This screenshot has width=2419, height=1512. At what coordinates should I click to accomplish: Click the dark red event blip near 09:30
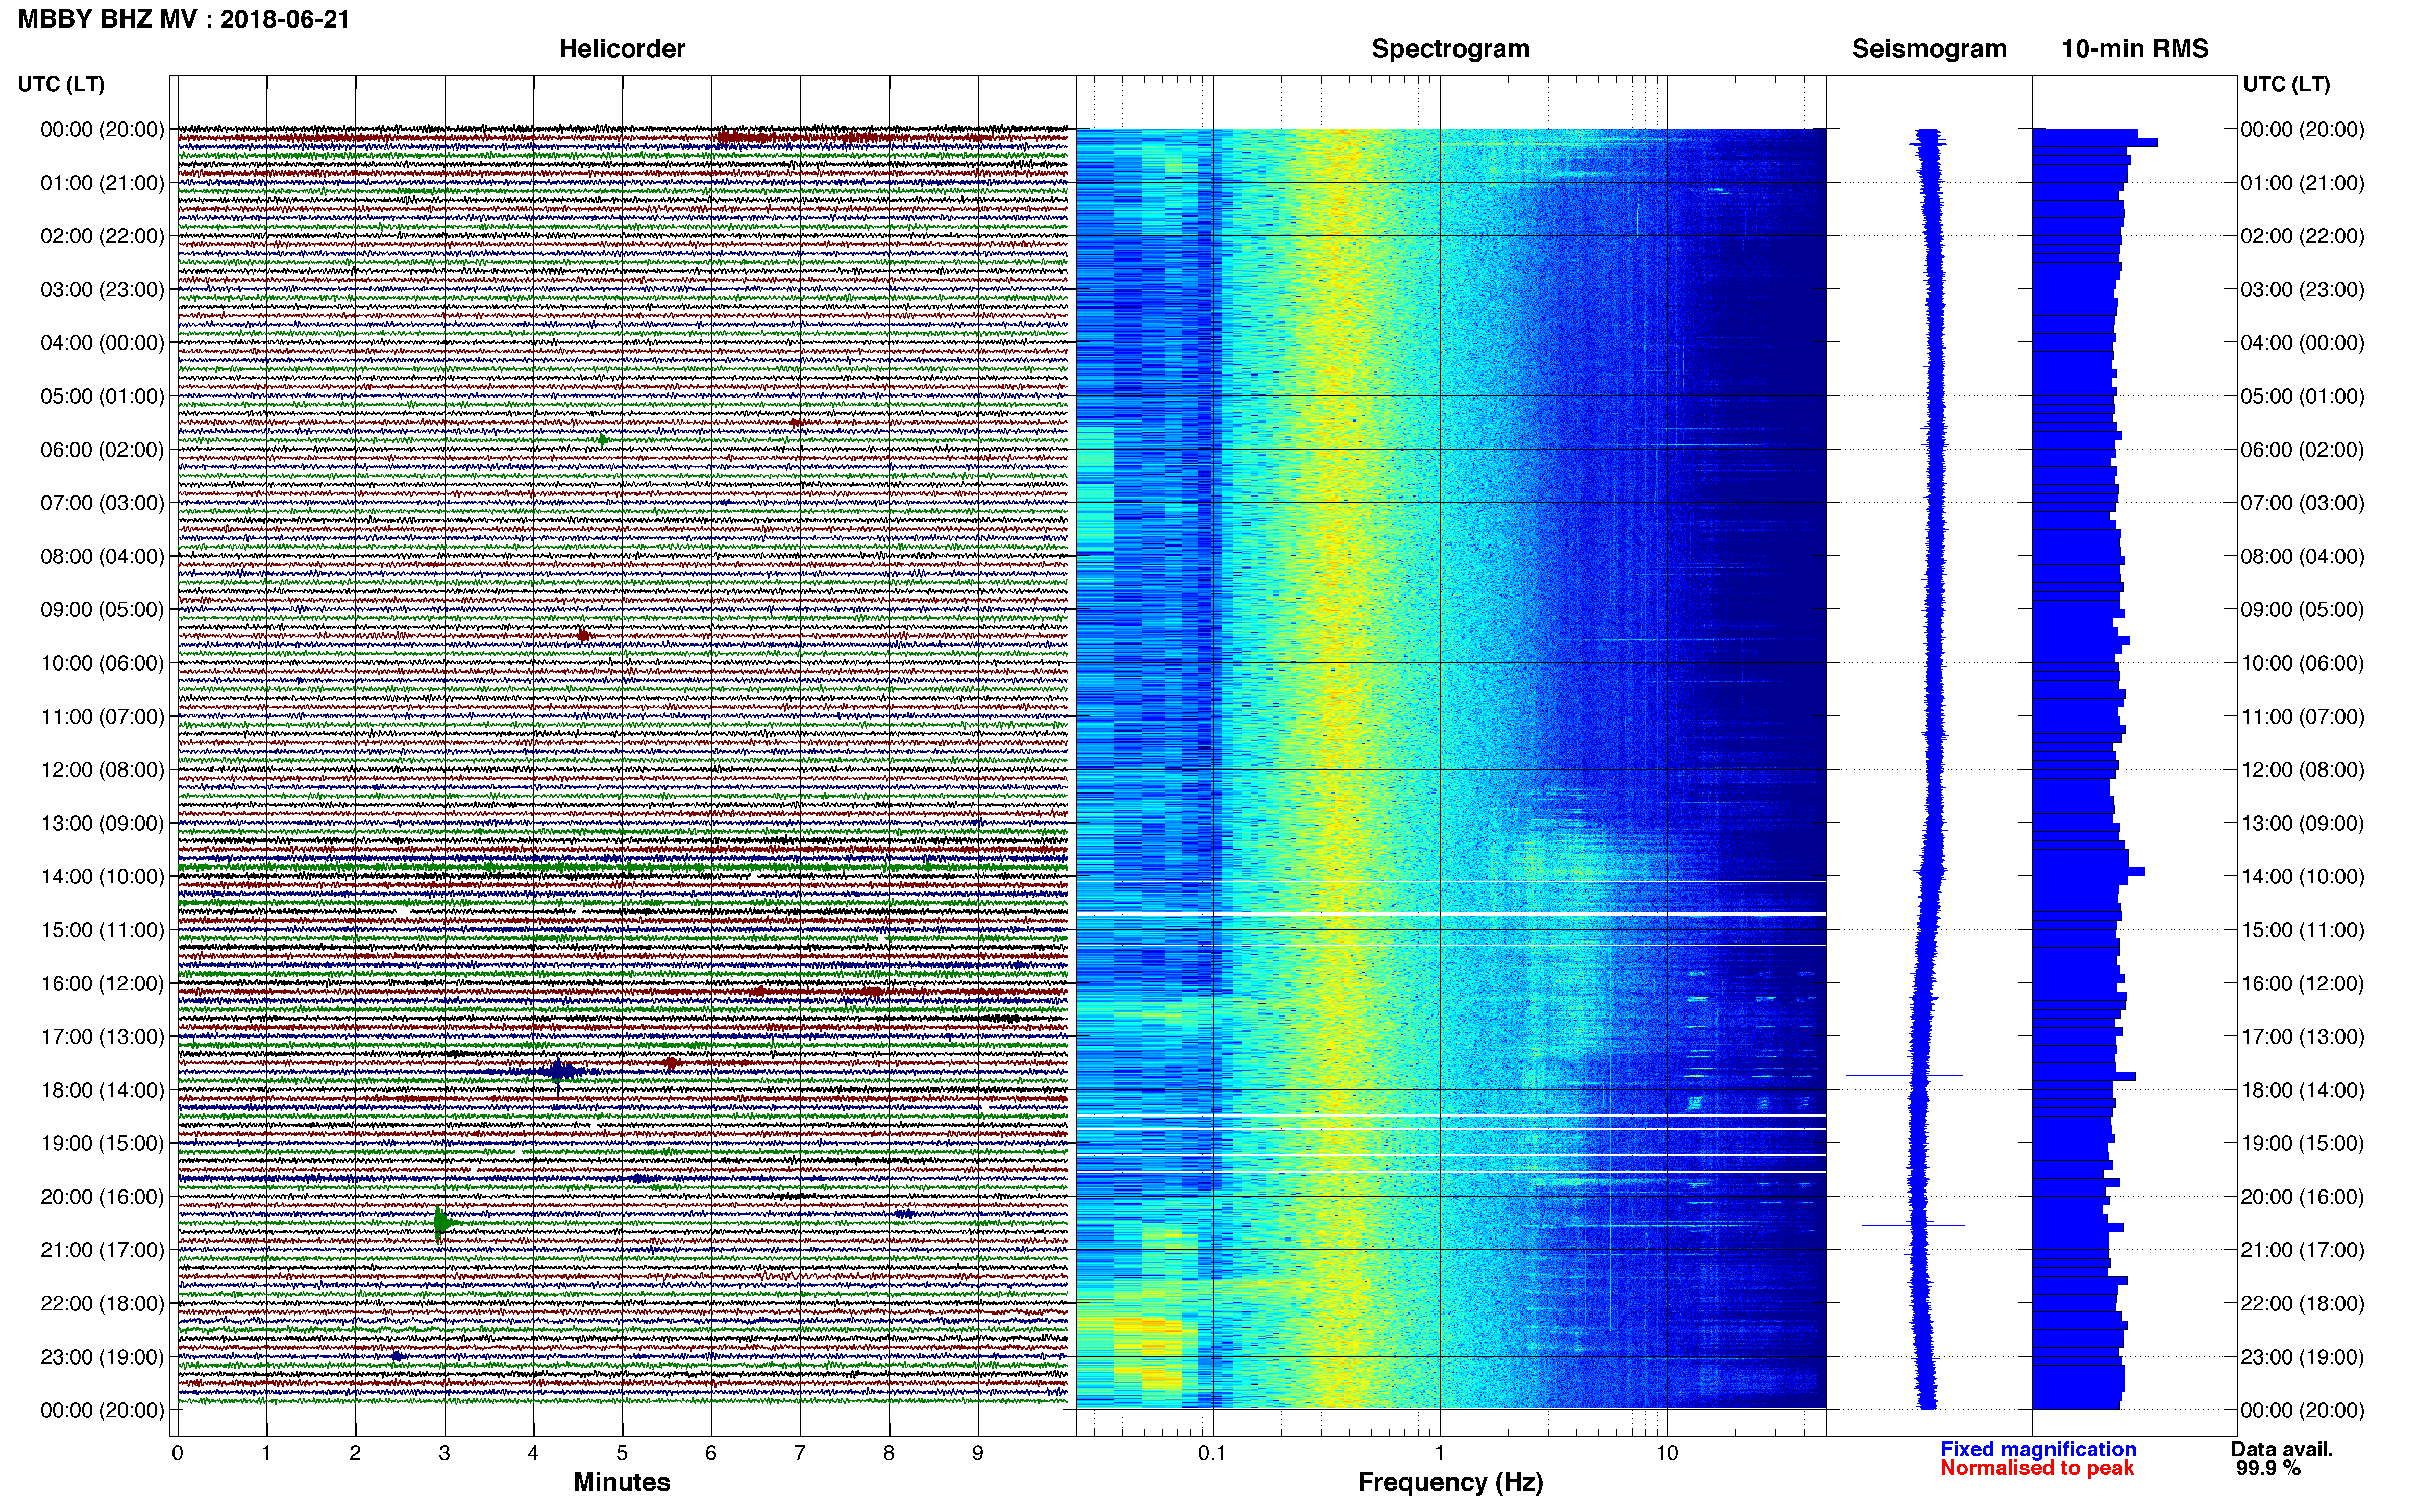(584, 636)
